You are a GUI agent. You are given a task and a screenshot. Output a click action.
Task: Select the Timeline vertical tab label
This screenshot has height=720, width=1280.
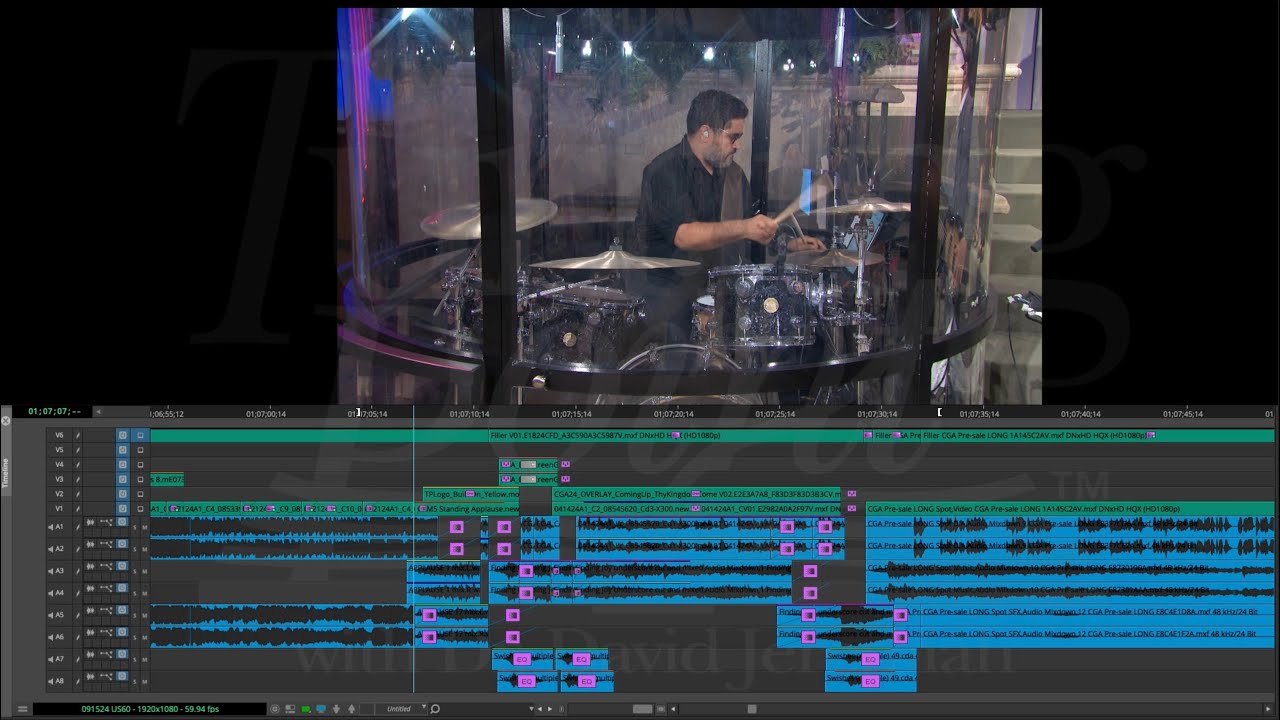click(x=5, y=472)
